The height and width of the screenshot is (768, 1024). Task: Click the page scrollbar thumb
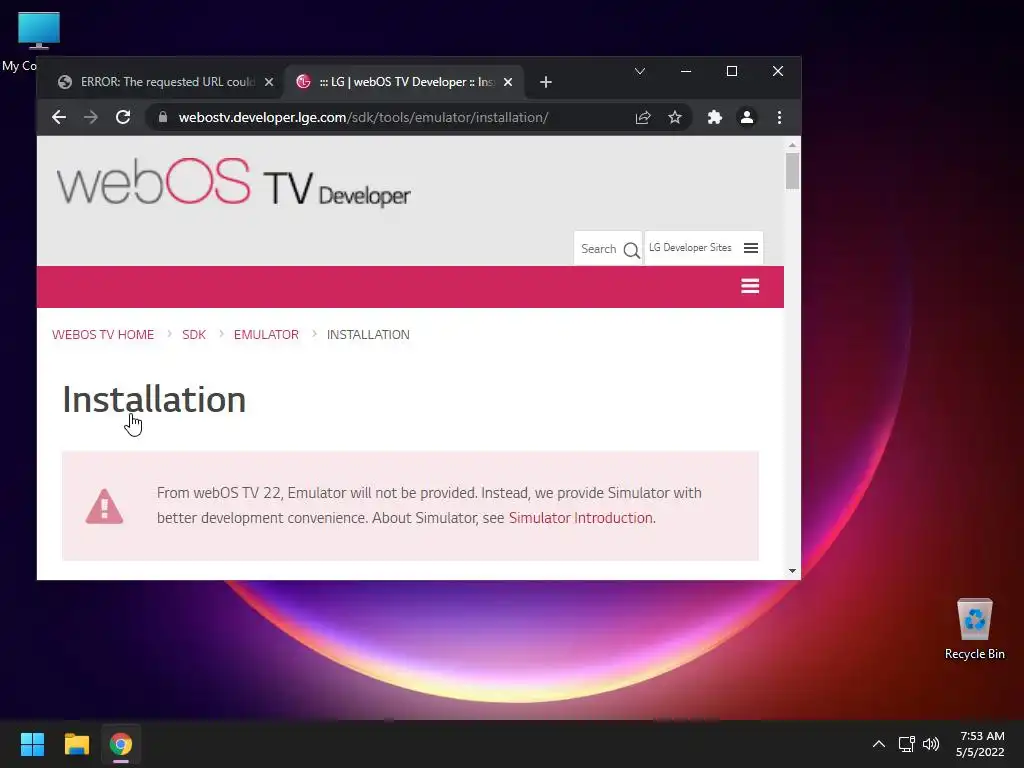[x=792, y=170]
